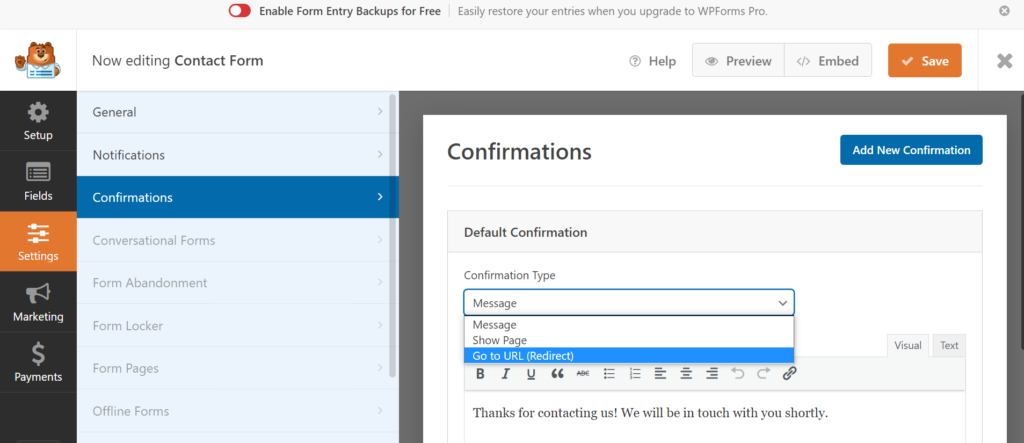
Task: Select the Settings sliders panel
Action: (38, 242)
